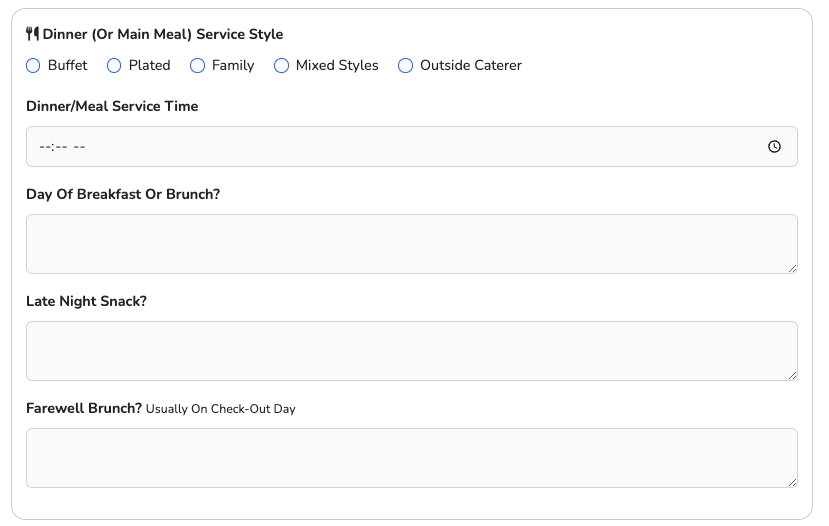This screenshot has width=829, height=526.
Task: Choose the Outside Caterer option
Action: [x=406, y=66]
